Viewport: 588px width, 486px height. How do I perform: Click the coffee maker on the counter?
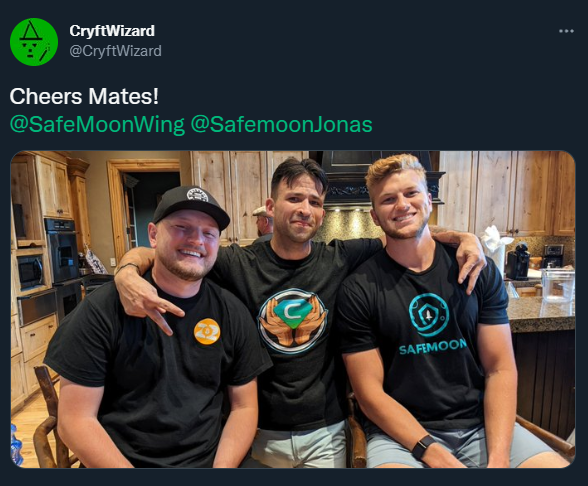518,261
